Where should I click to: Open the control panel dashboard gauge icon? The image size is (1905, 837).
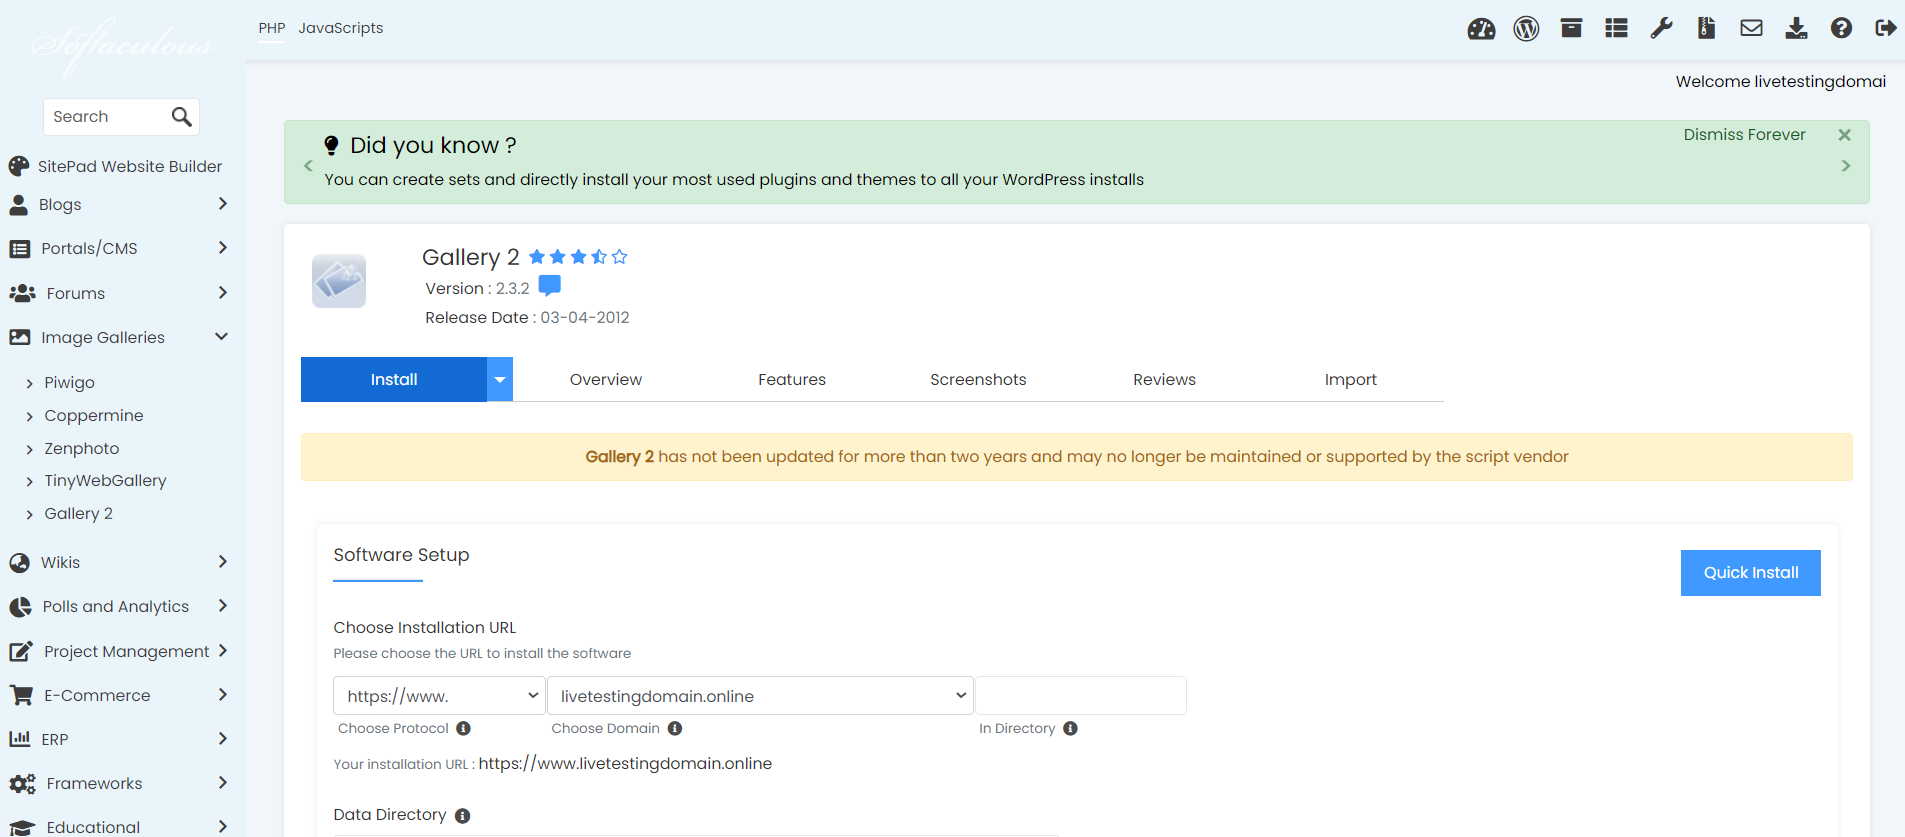coord(1481,29)
